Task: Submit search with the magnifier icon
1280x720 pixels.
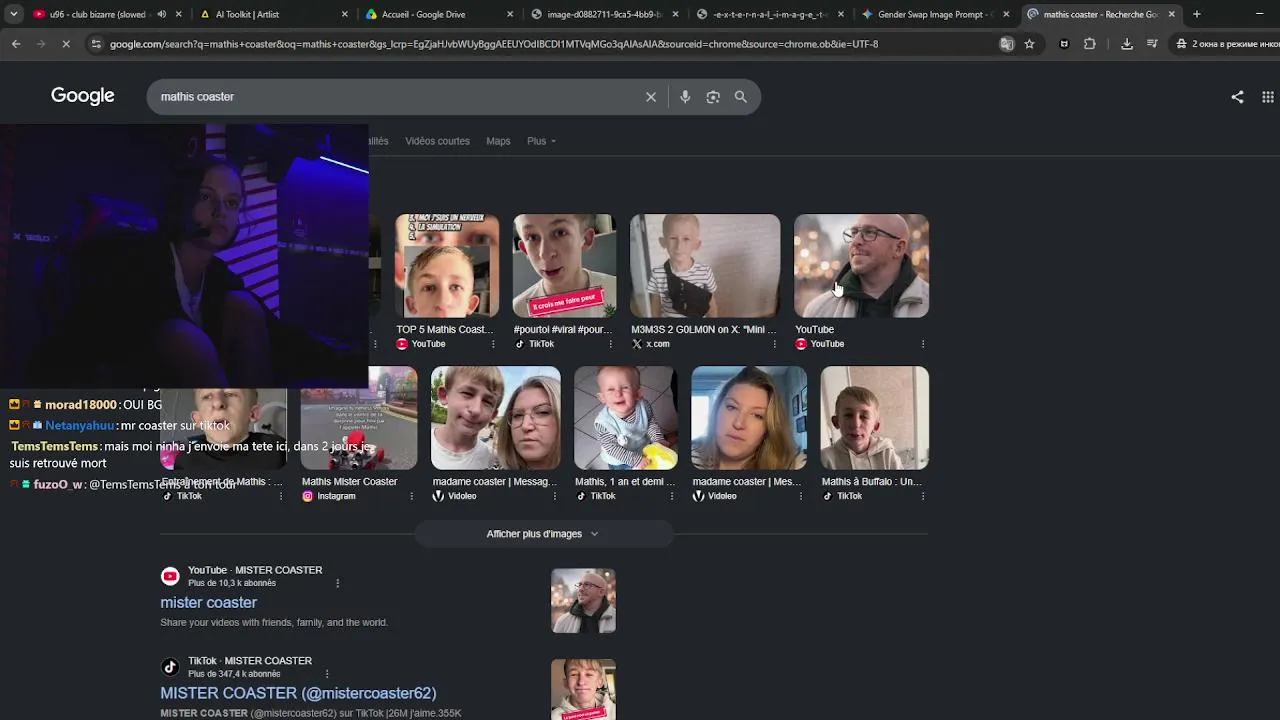Action: (x=741, y=97)
